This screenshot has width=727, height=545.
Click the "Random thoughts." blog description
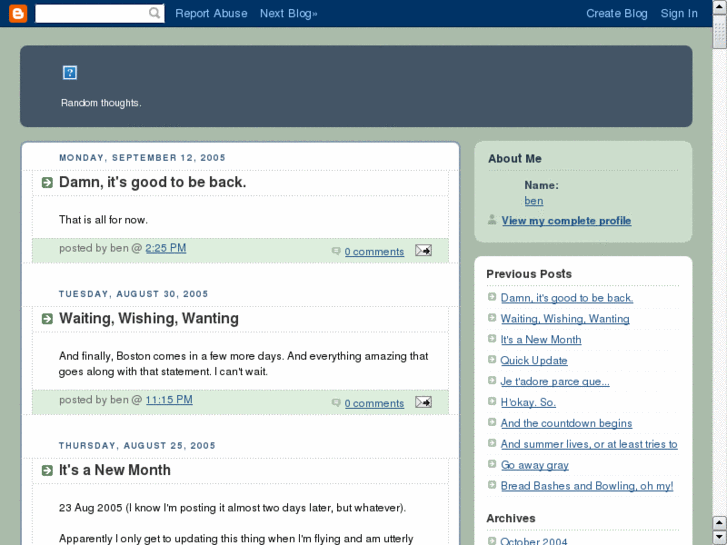click(x=101, y=103)
